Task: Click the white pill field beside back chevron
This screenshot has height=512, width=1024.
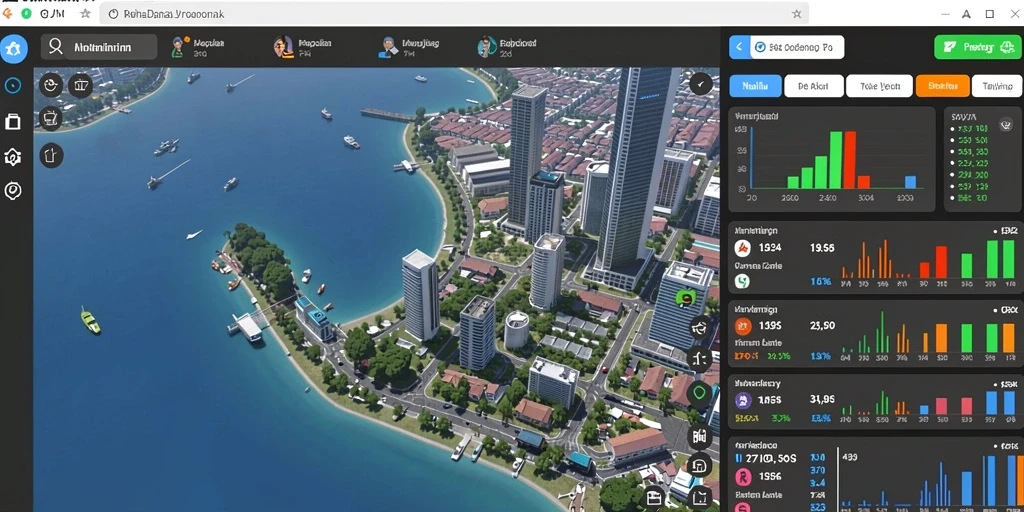Action: pos(797,47)
